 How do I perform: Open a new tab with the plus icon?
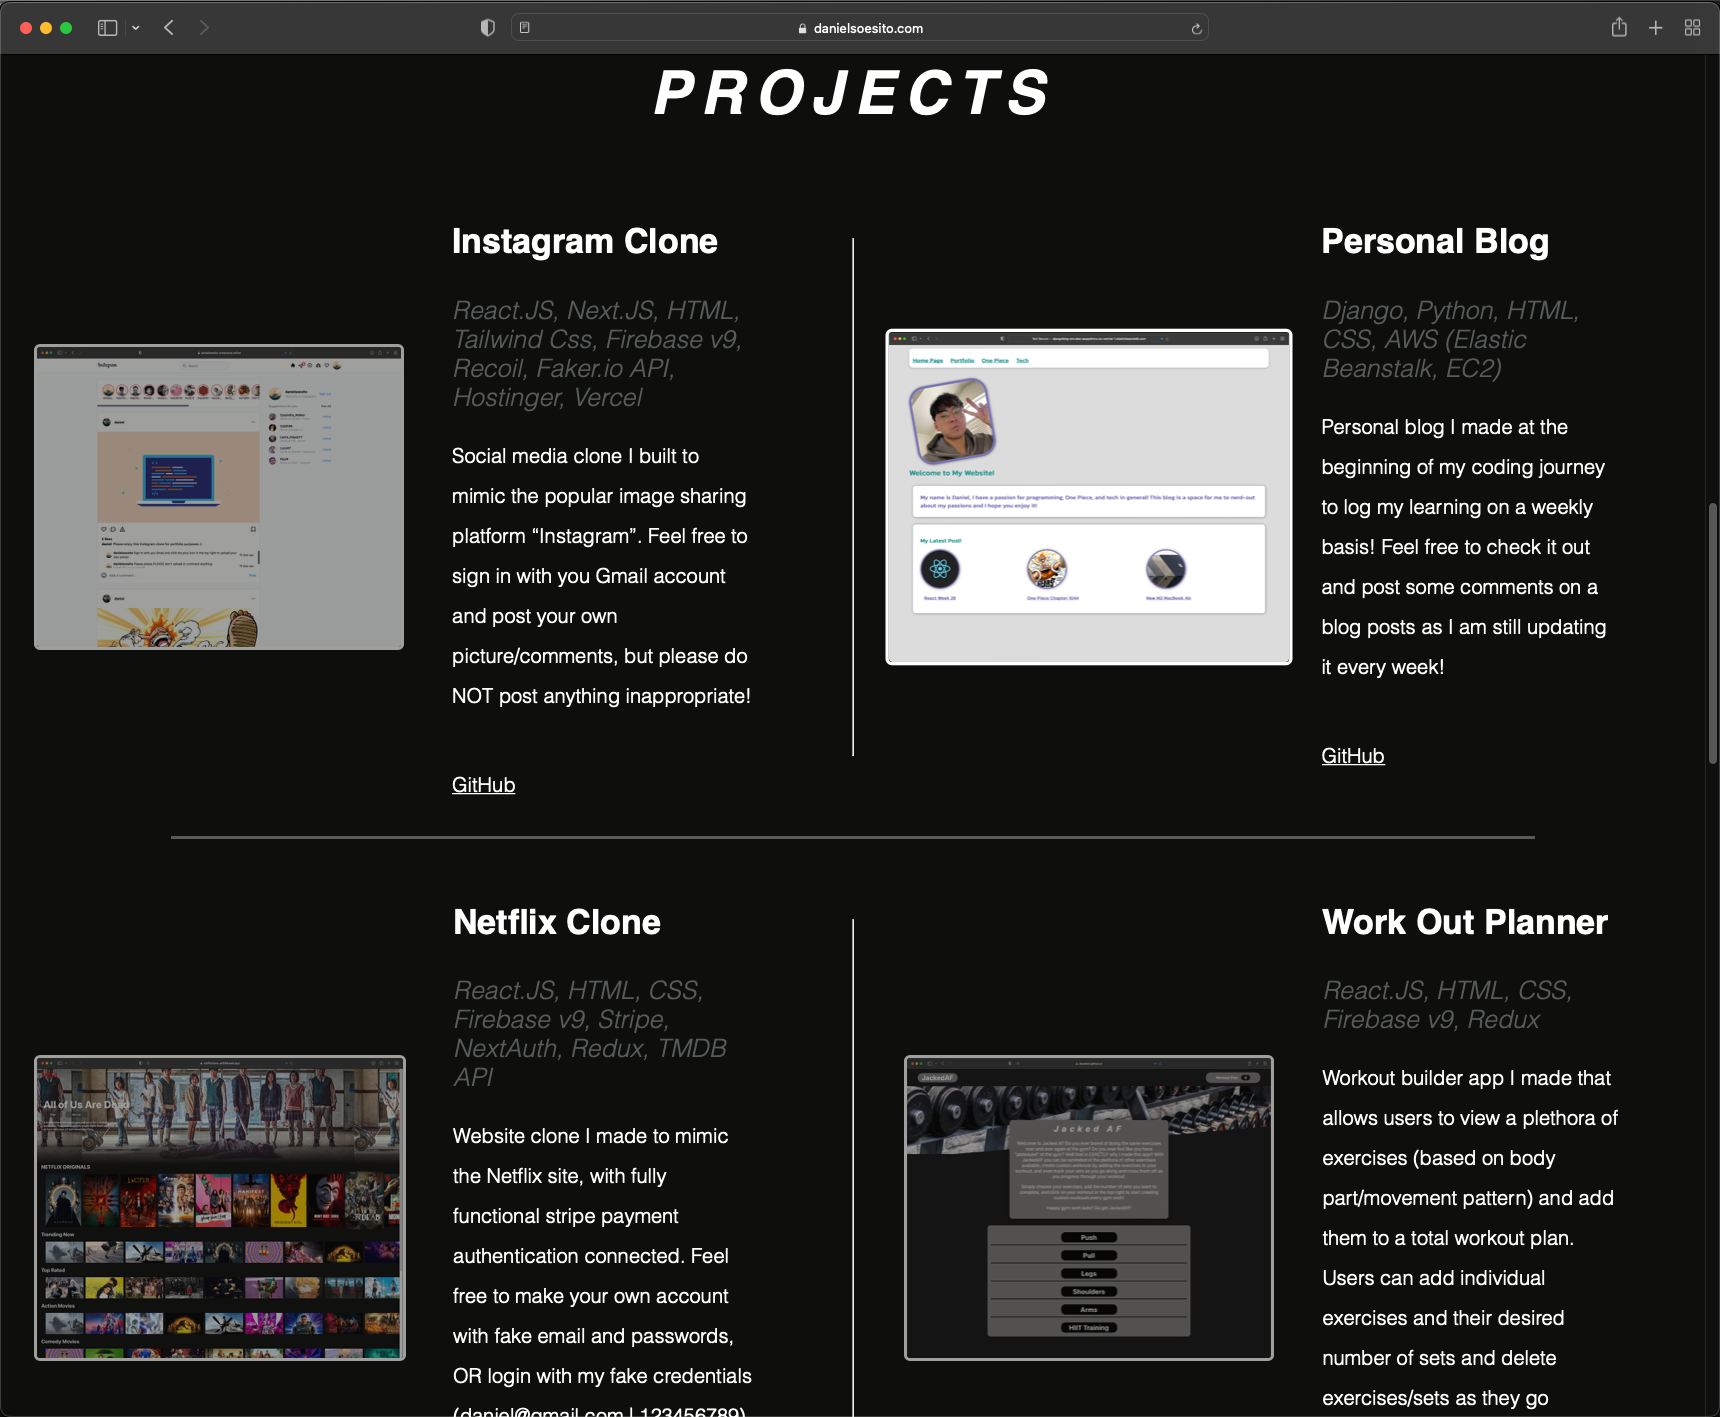(1656, 27)
